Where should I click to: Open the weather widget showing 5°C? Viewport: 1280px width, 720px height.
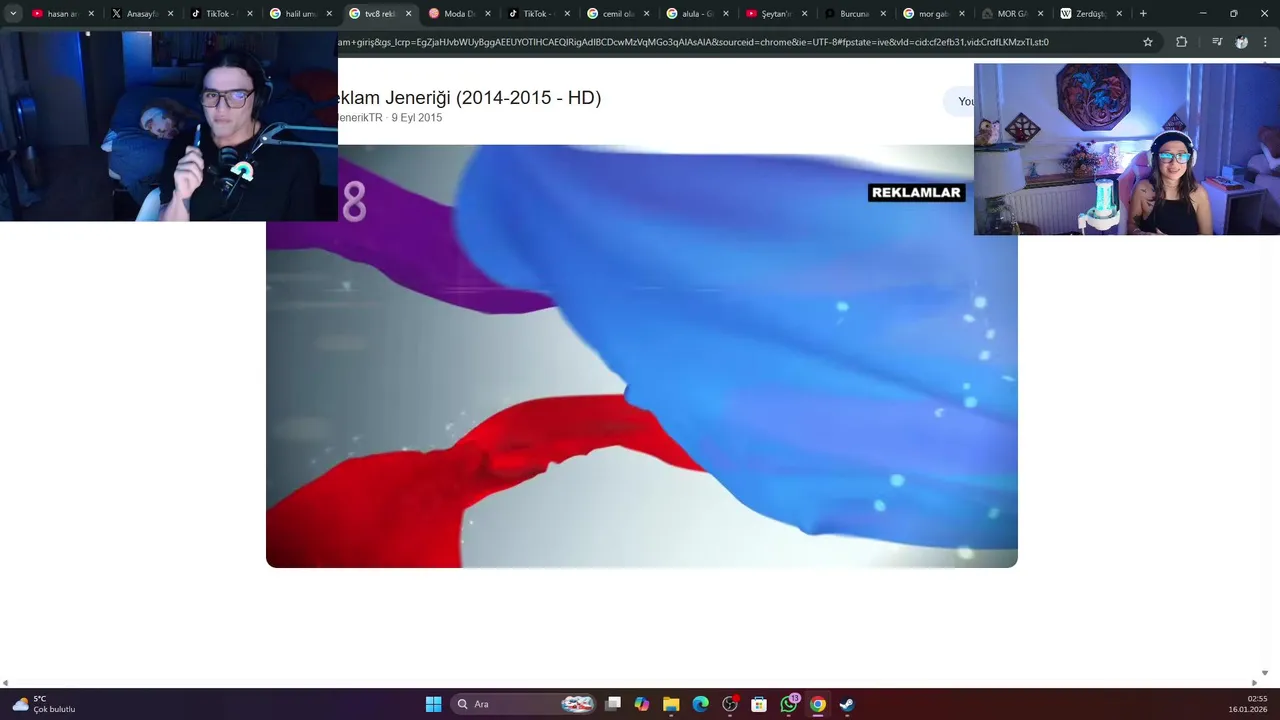[x=44, y=704]
